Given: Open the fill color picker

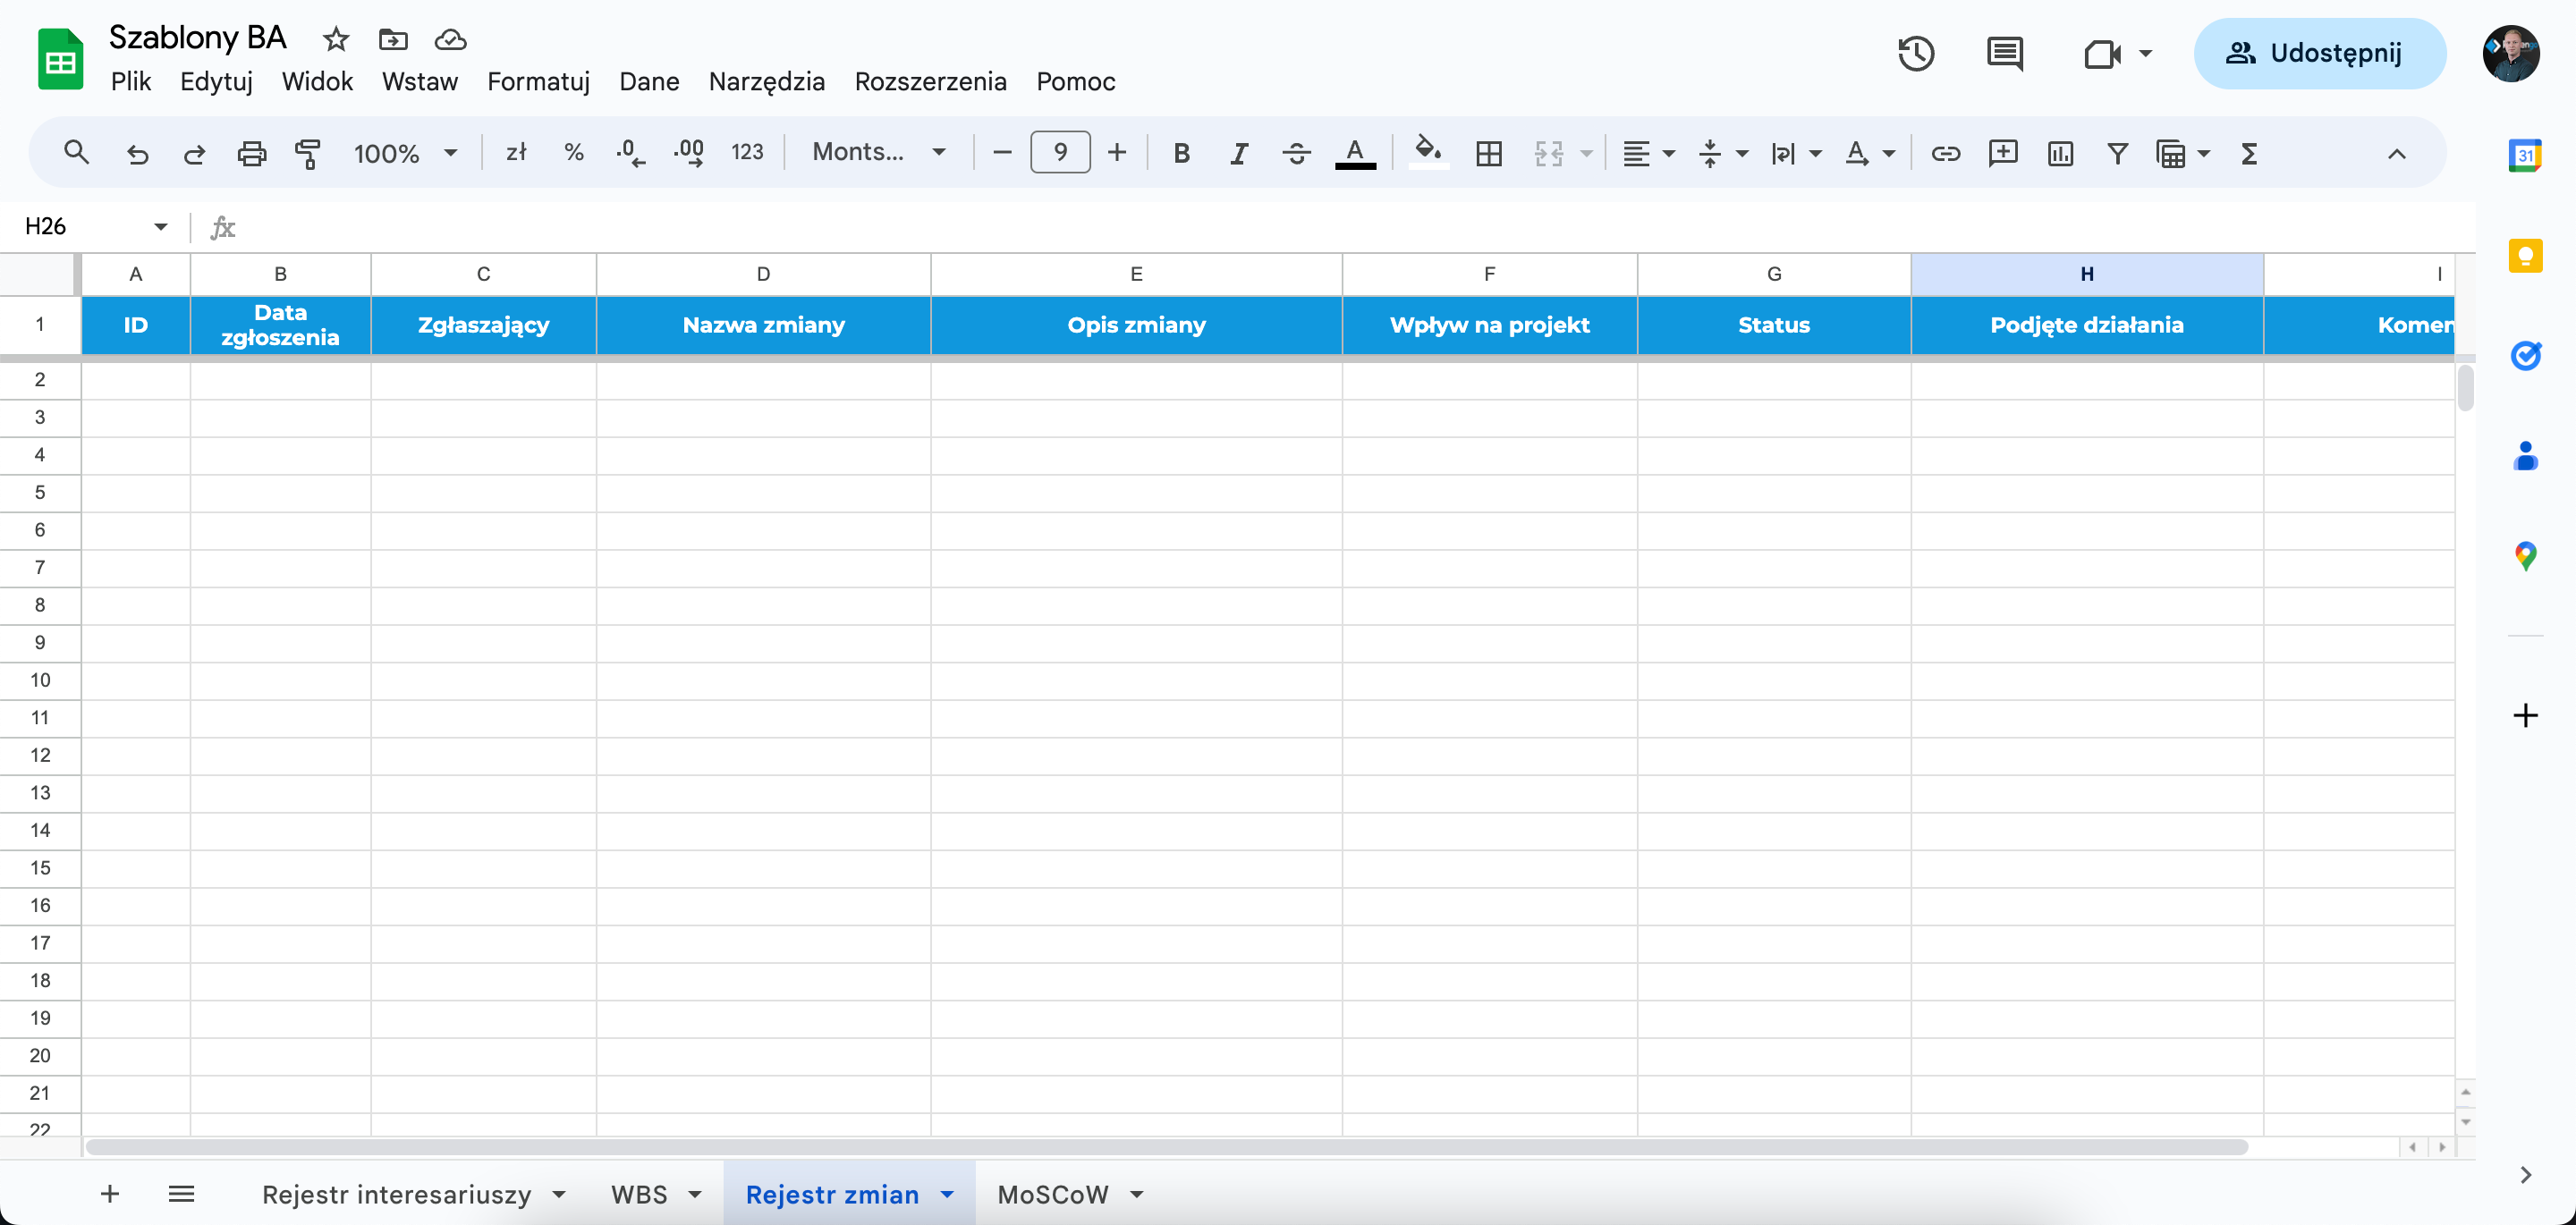Looking at the screenshot, I should (x=1427, y=153).
